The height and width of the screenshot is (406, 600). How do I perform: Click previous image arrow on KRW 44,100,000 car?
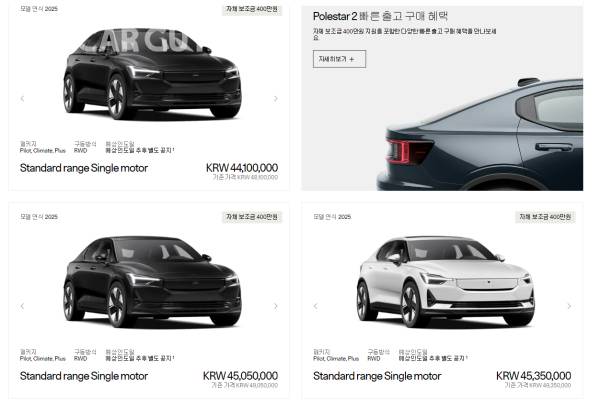22,99
